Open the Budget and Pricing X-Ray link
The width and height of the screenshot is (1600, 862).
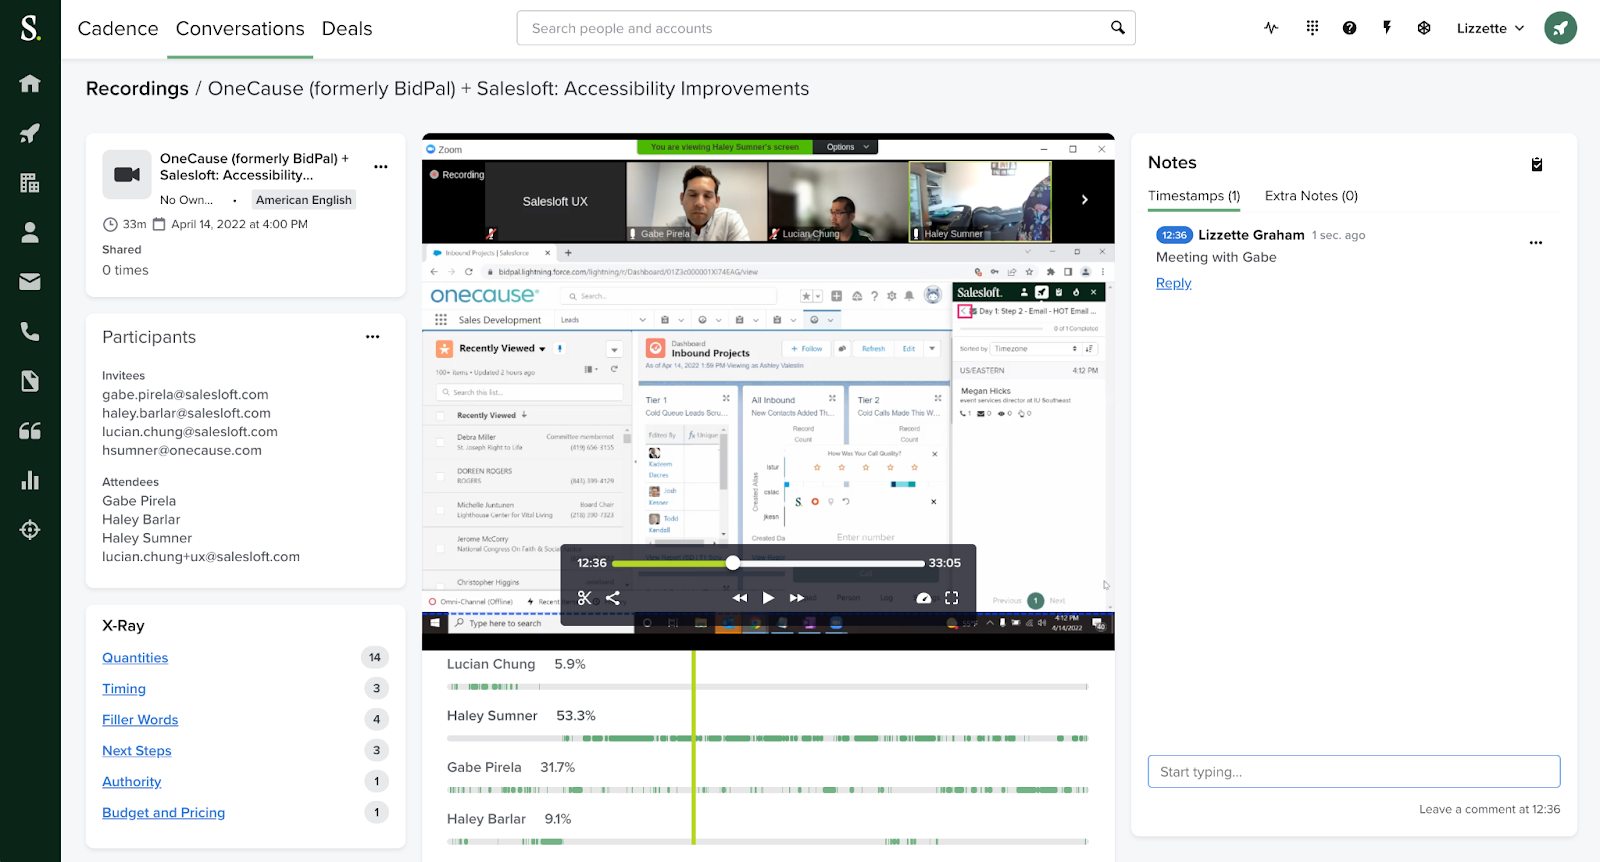pos(164,813)
